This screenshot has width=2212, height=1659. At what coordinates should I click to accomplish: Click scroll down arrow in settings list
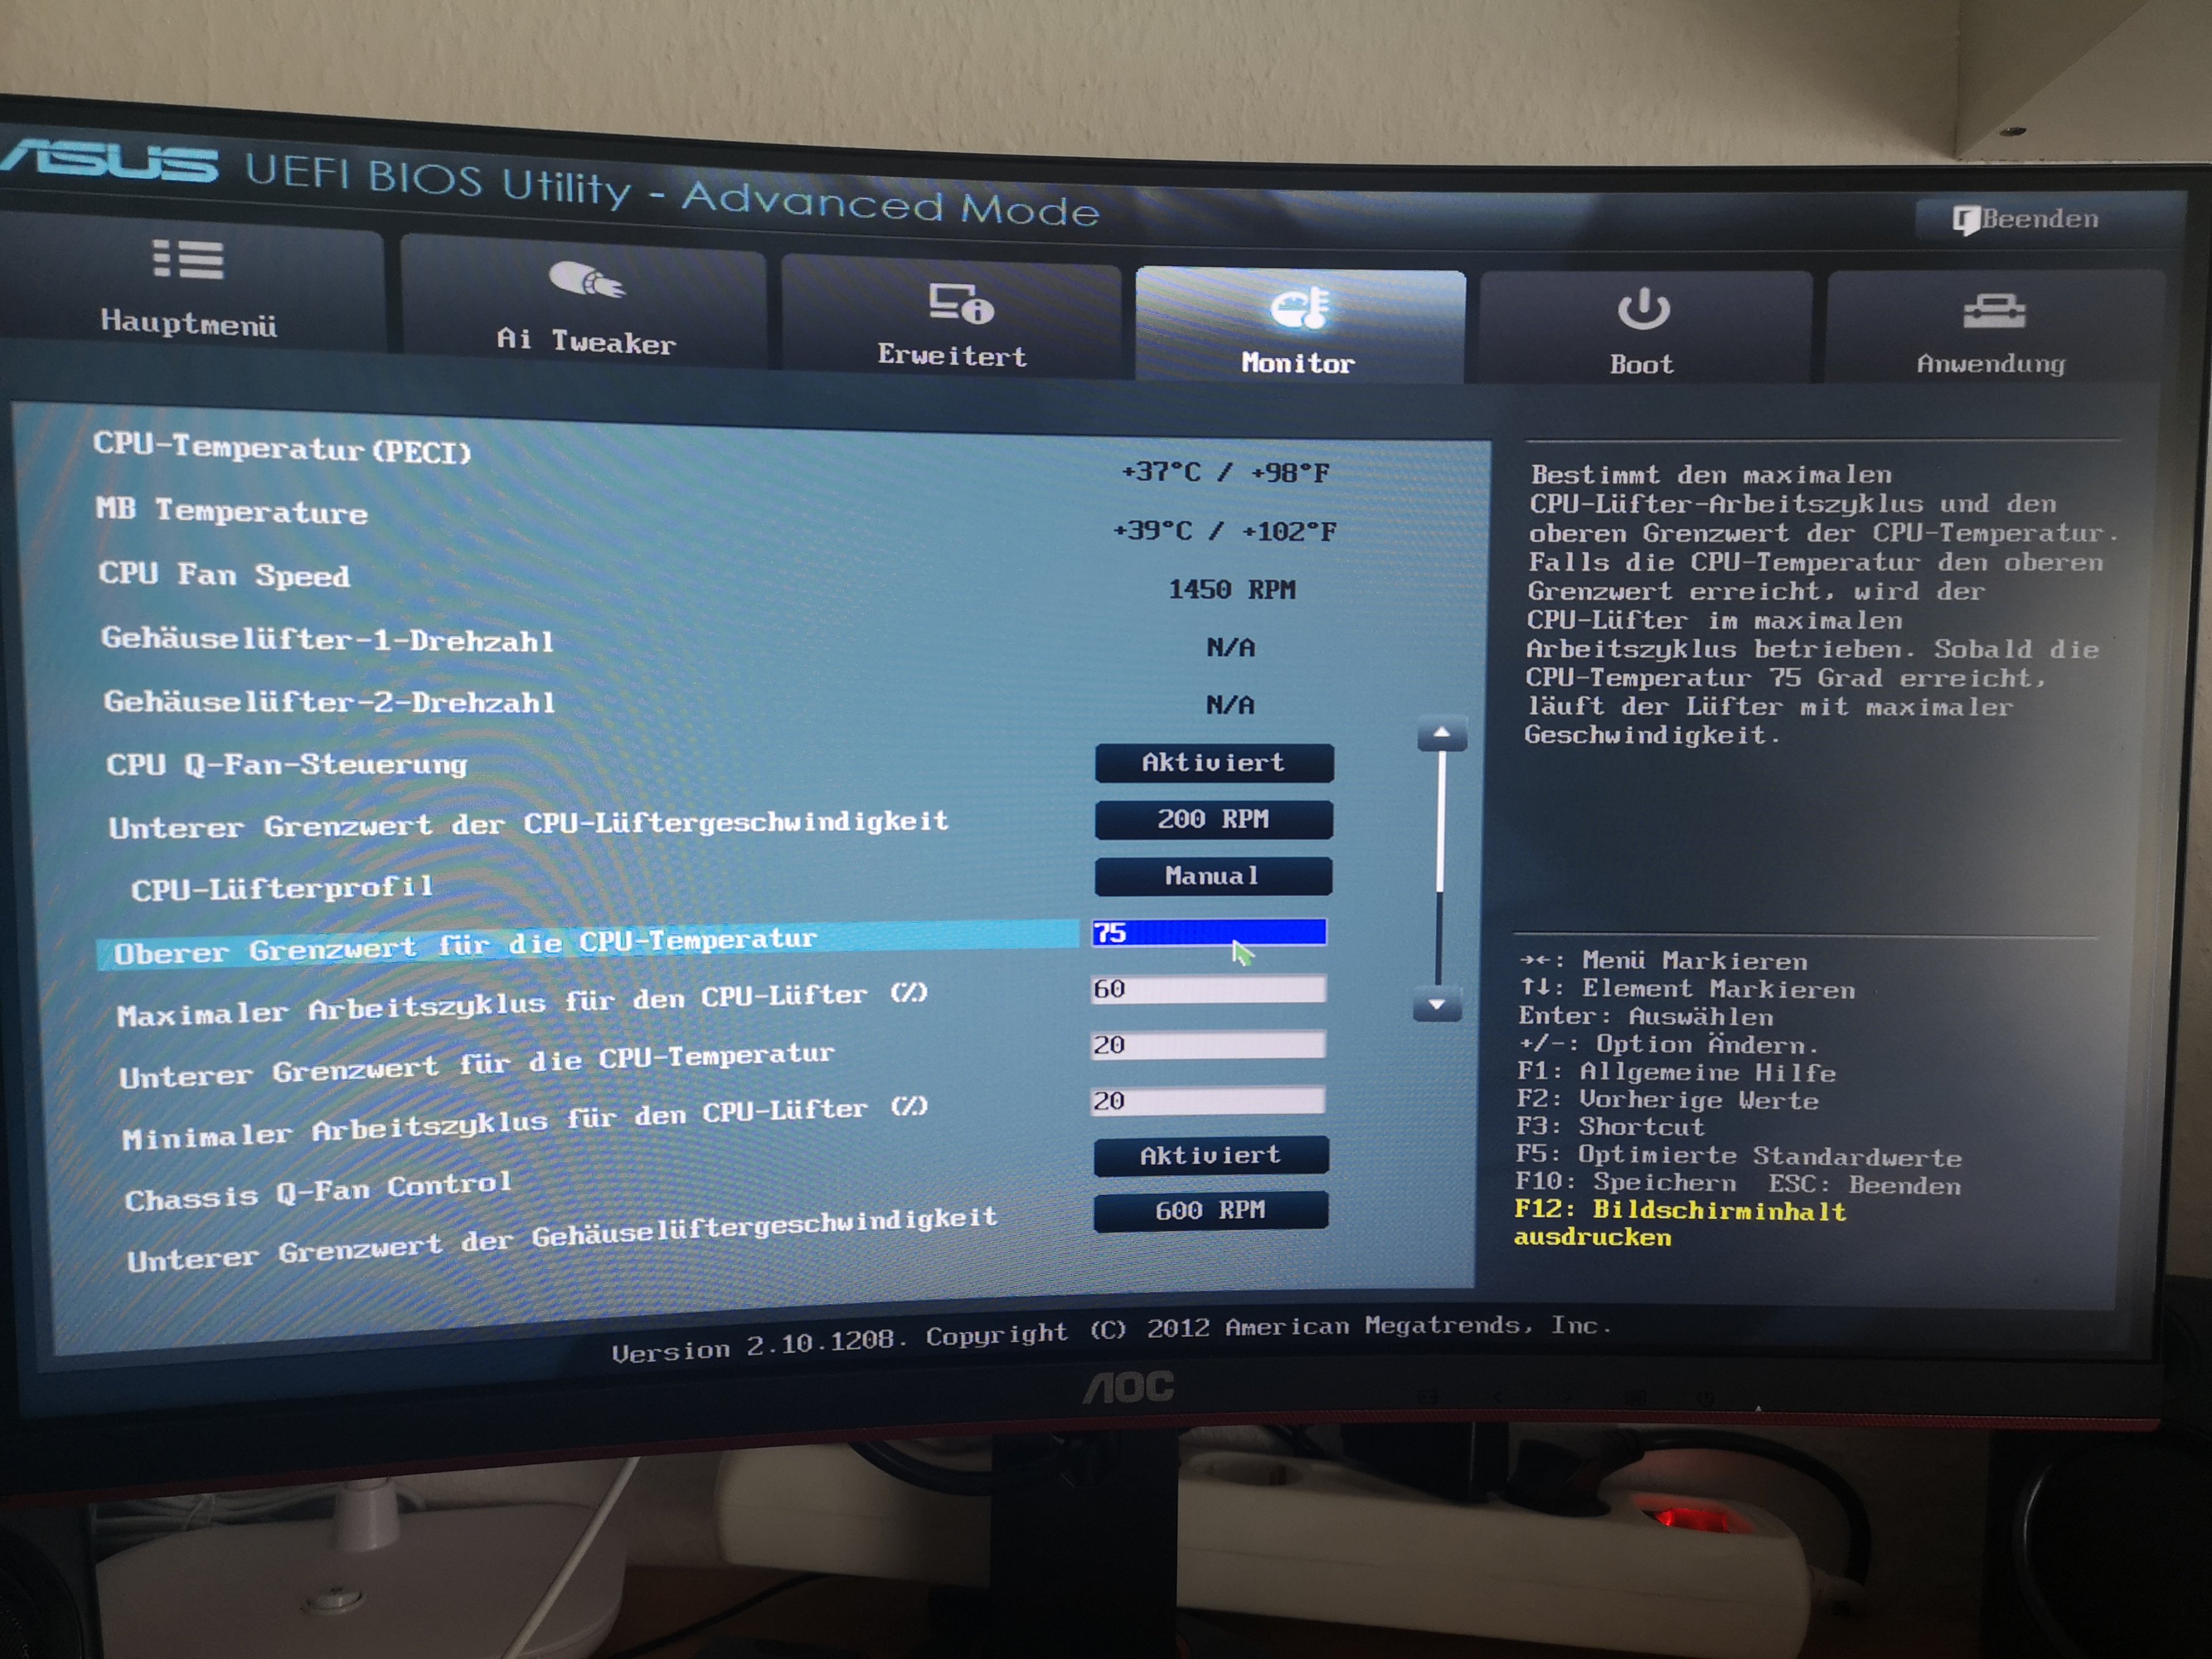click(x=1437, y=1005)
